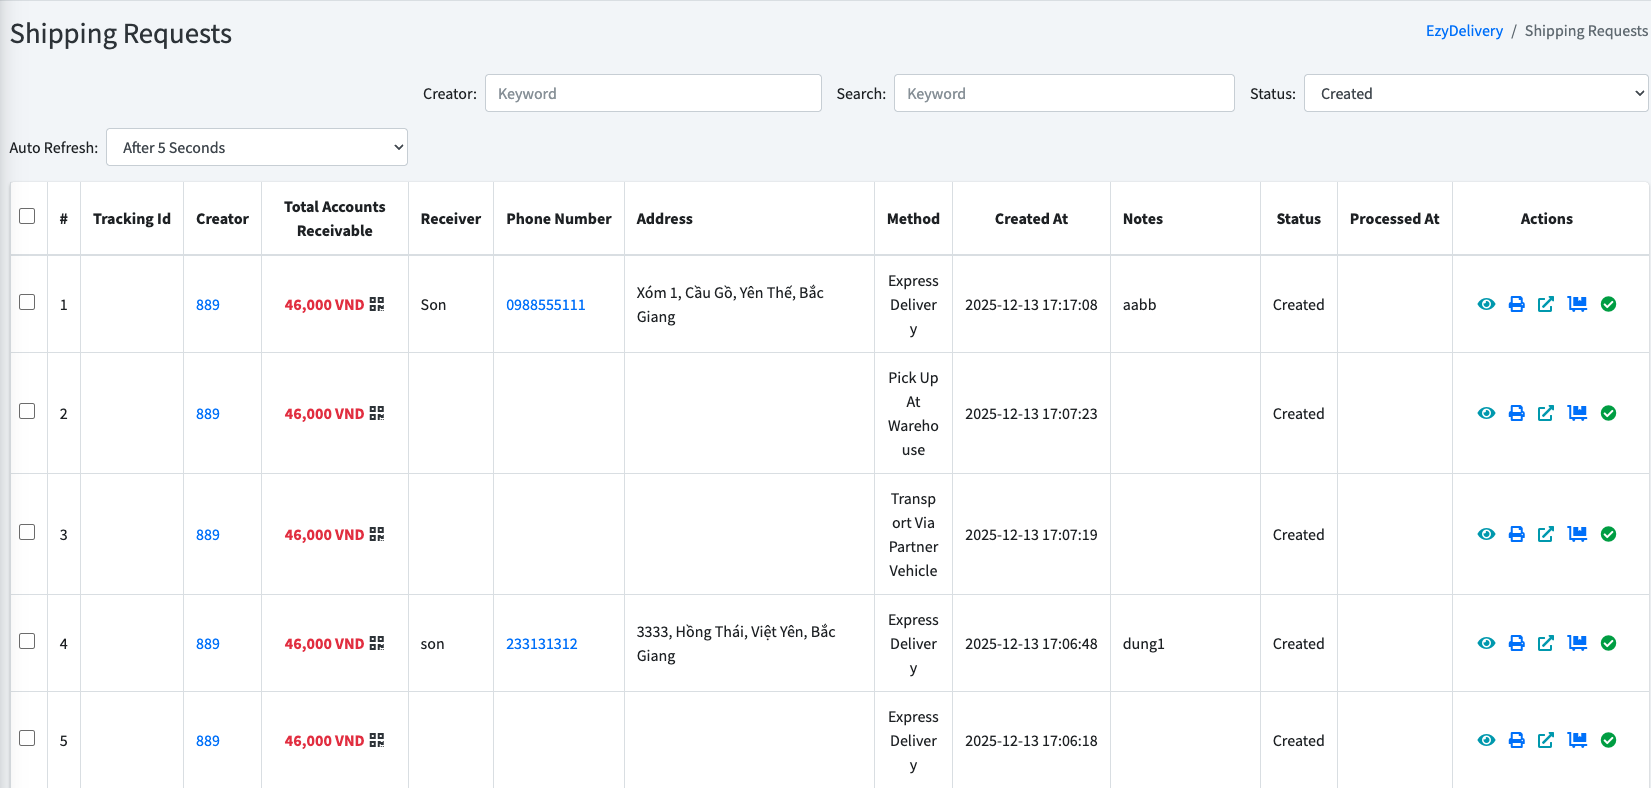Show QR code for row 2 amount
This screenshot has height=788, width=1651.
point(377,413)
